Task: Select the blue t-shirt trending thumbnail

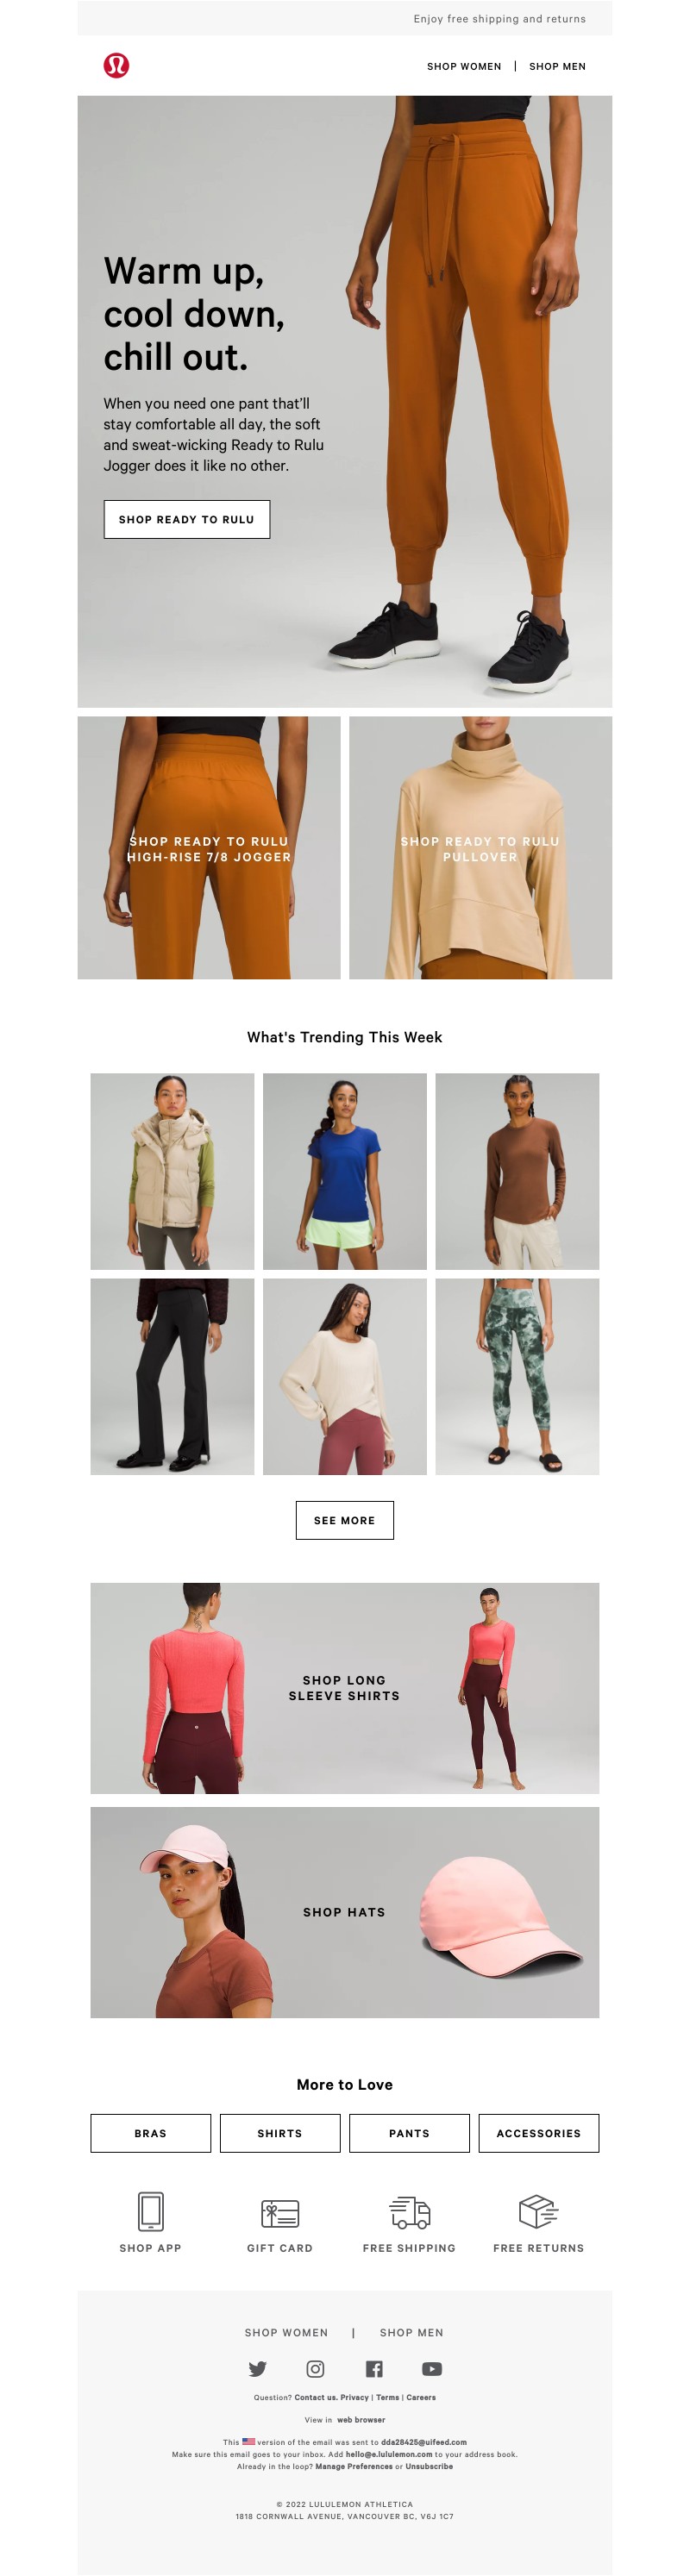Action: 345,1171
